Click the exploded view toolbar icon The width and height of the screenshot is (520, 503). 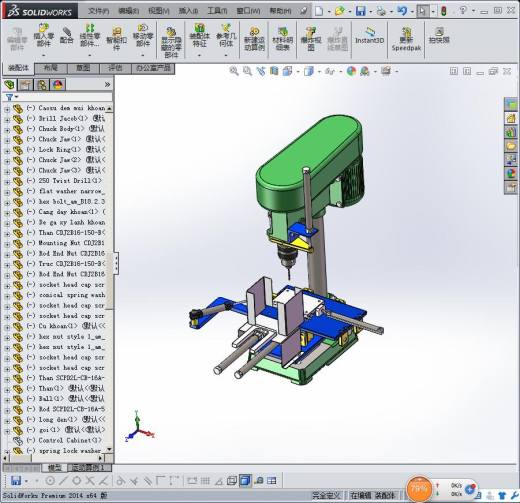311,39
